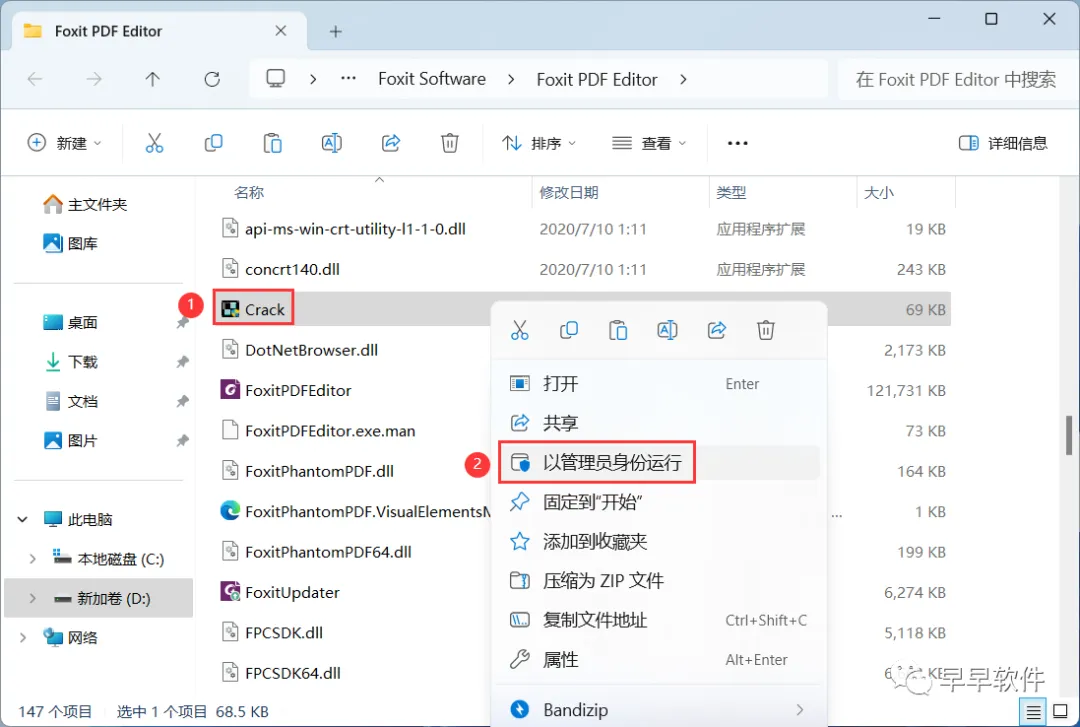Select the FoxitUpdater application file
Viewport: 1080px width, 727px height.
coord(293,592)
